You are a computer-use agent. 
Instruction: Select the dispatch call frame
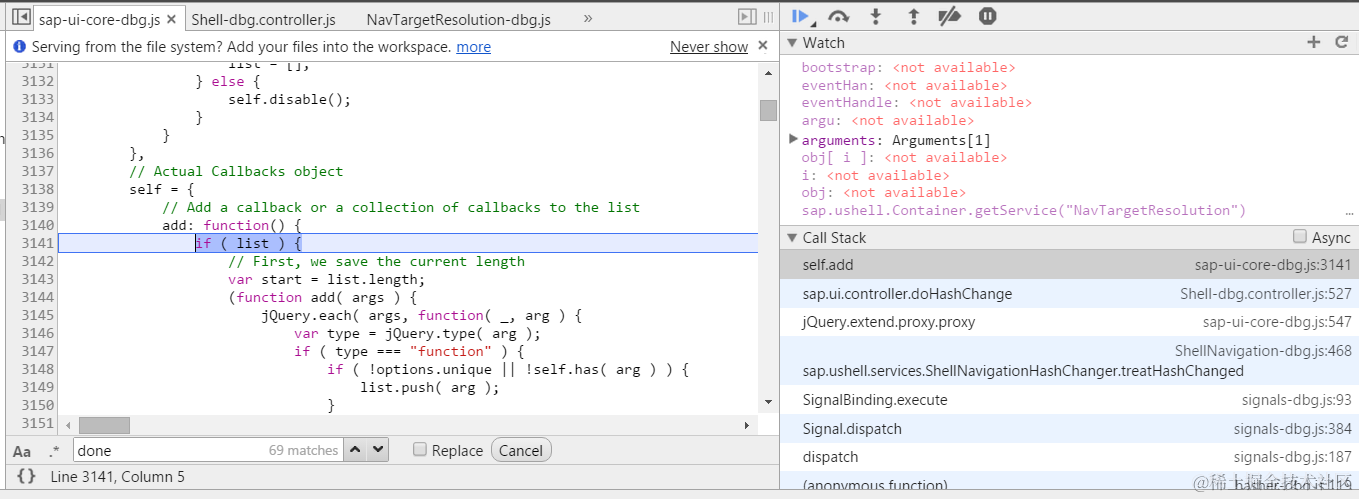(x=1069, y=457)
